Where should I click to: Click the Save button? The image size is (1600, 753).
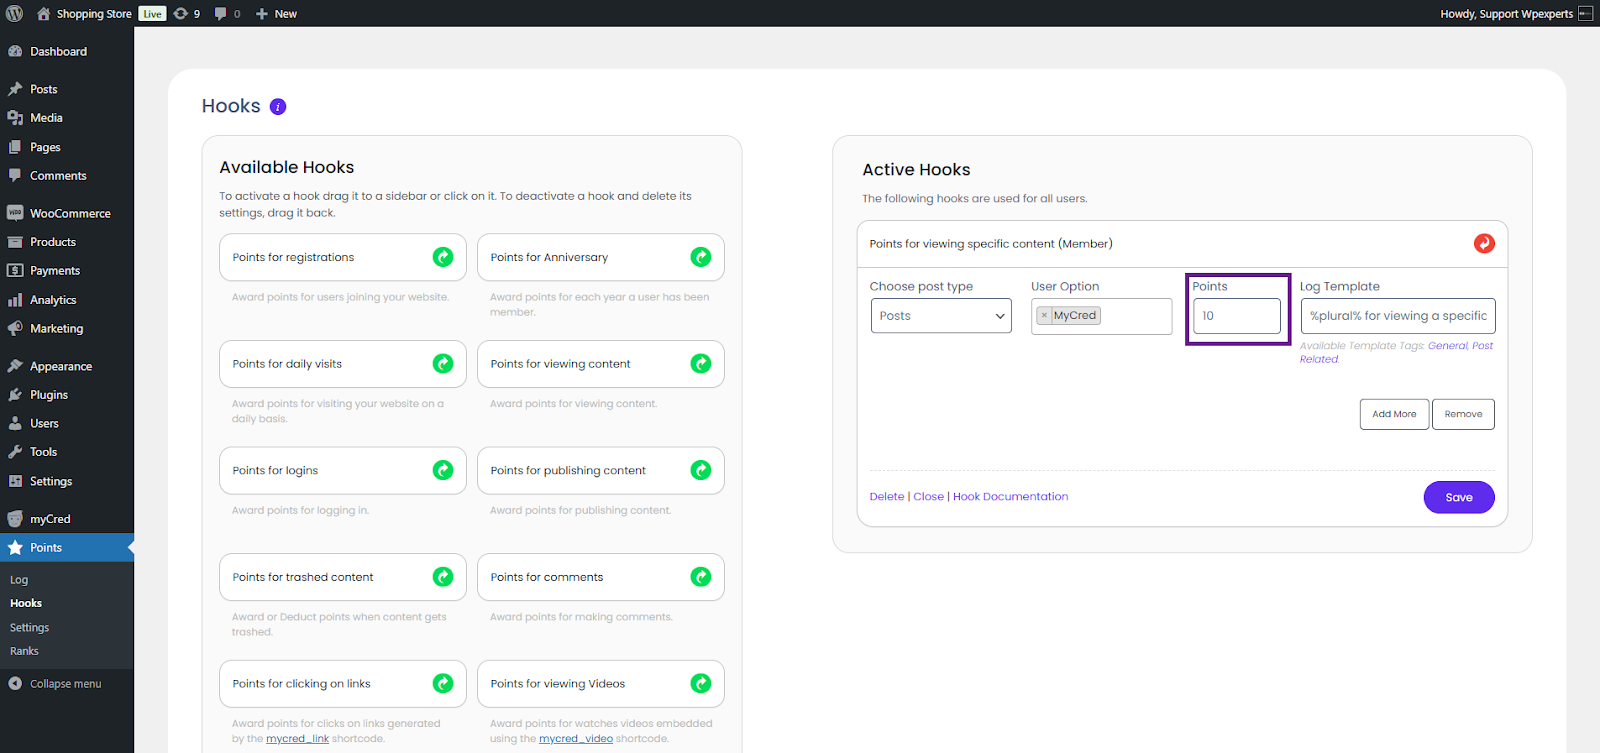[1458, 497]
